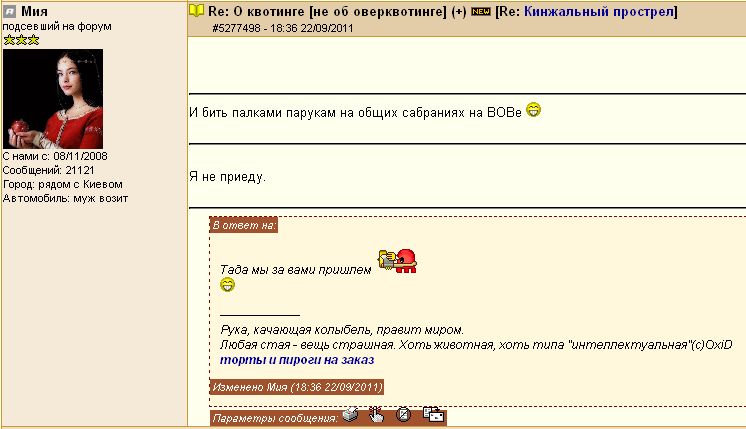
Task: Click the grinning smiley inside the quoted reply
Action: tap(228, 286)
